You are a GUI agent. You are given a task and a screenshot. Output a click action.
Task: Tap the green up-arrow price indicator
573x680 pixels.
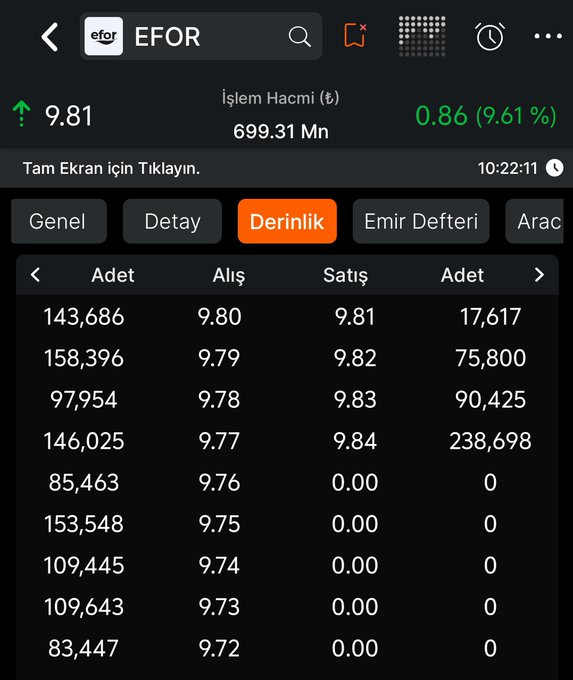21,114
